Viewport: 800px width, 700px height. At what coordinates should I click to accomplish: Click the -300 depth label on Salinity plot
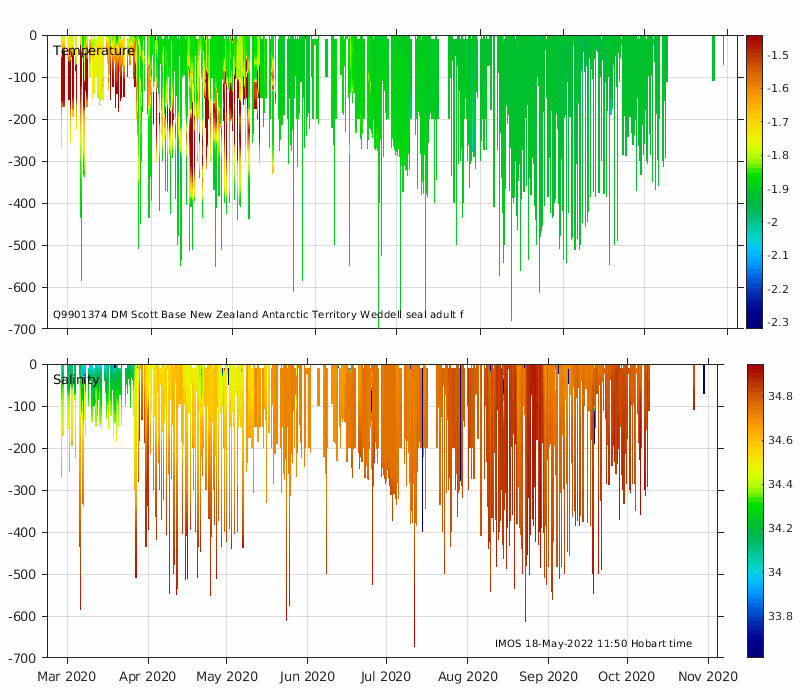pyautogui.click(x=23, y=491)
